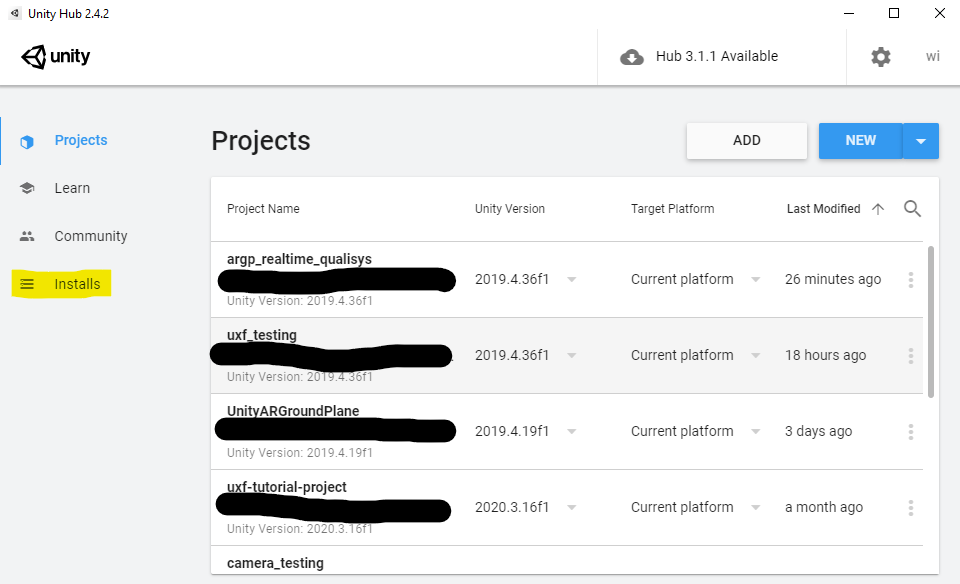Click the Hub 3.1.1 download cloud icon

click(x=632, y=57)
